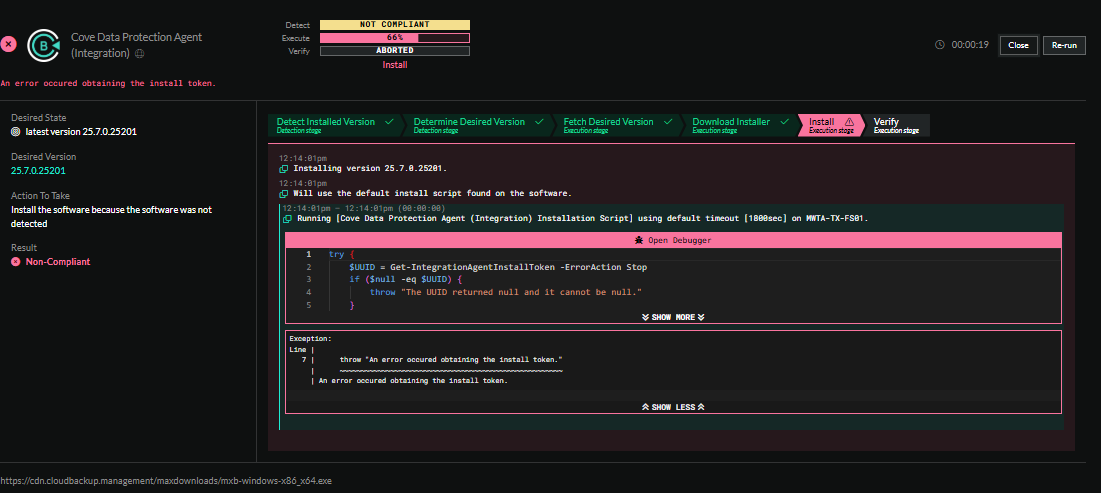
Task: Copy the 'Installing version' log line
Action: [284, 169]
